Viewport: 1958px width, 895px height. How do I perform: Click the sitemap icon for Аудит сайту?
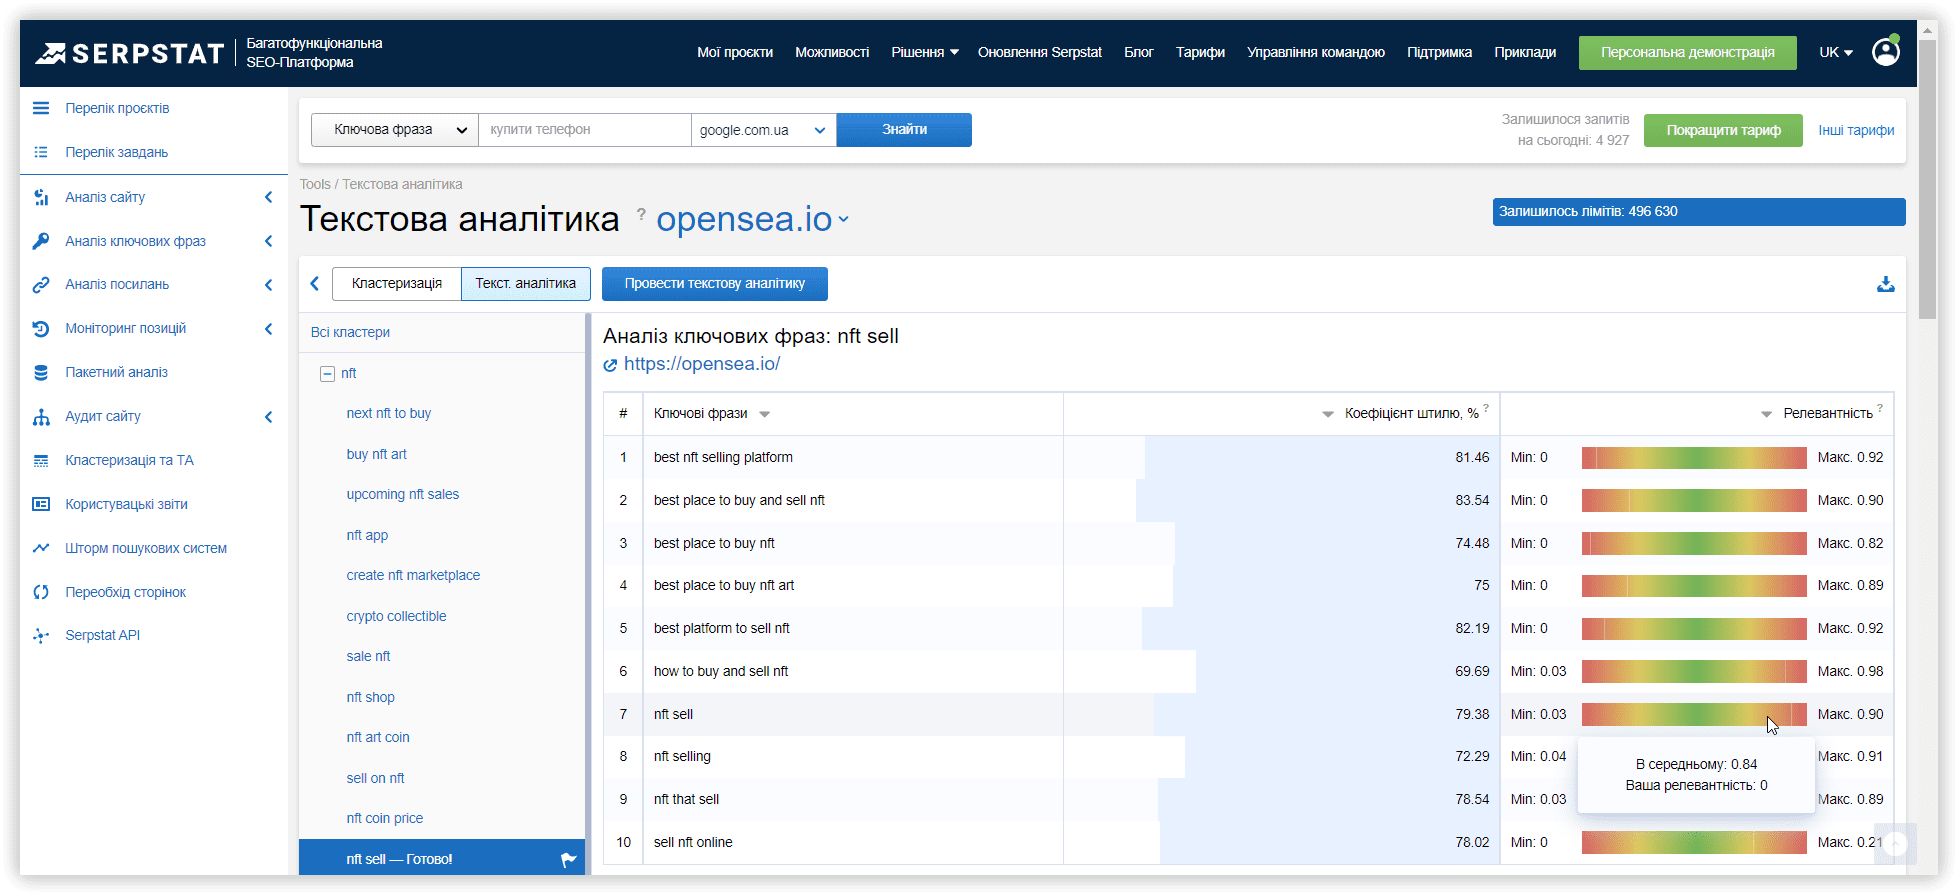tap(41, 417)
